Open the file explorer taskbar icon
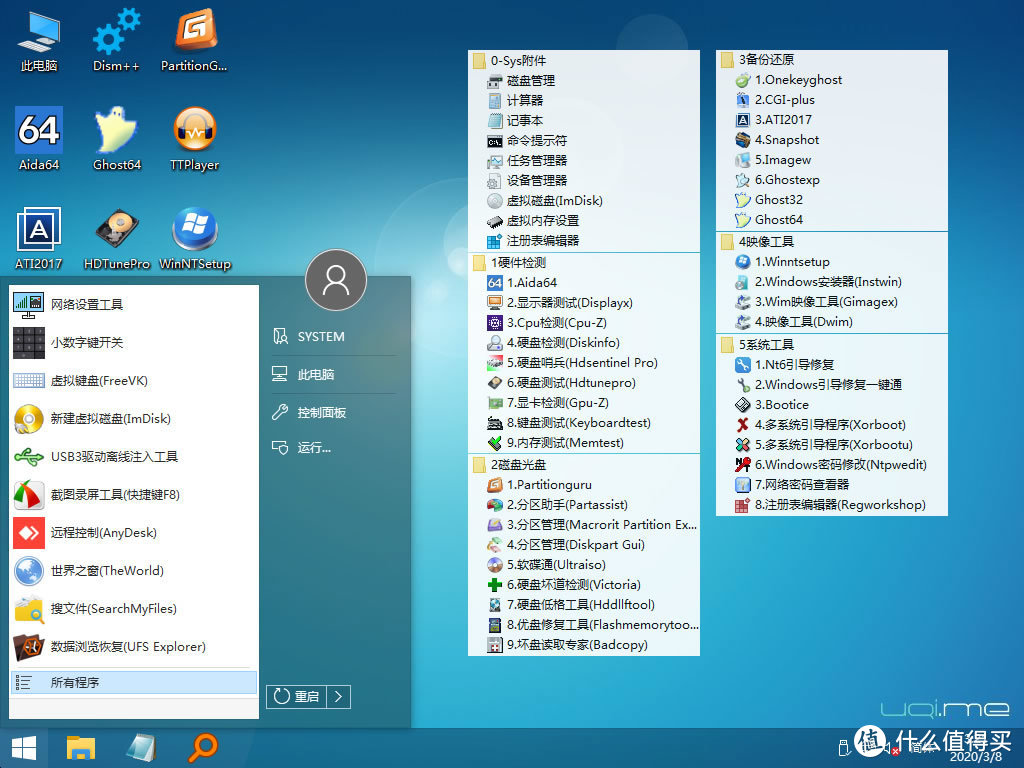 [81, 746]
